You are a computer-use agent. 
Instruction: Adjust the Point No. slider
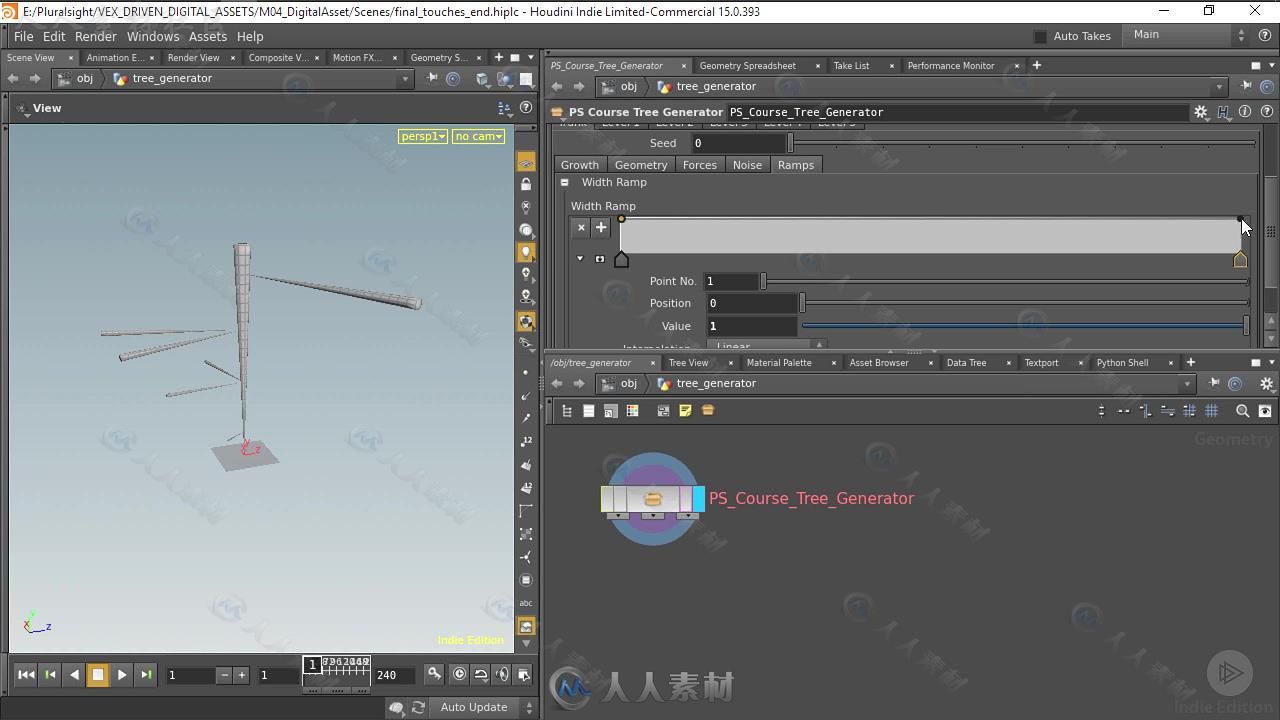(x=1005, y=281)
